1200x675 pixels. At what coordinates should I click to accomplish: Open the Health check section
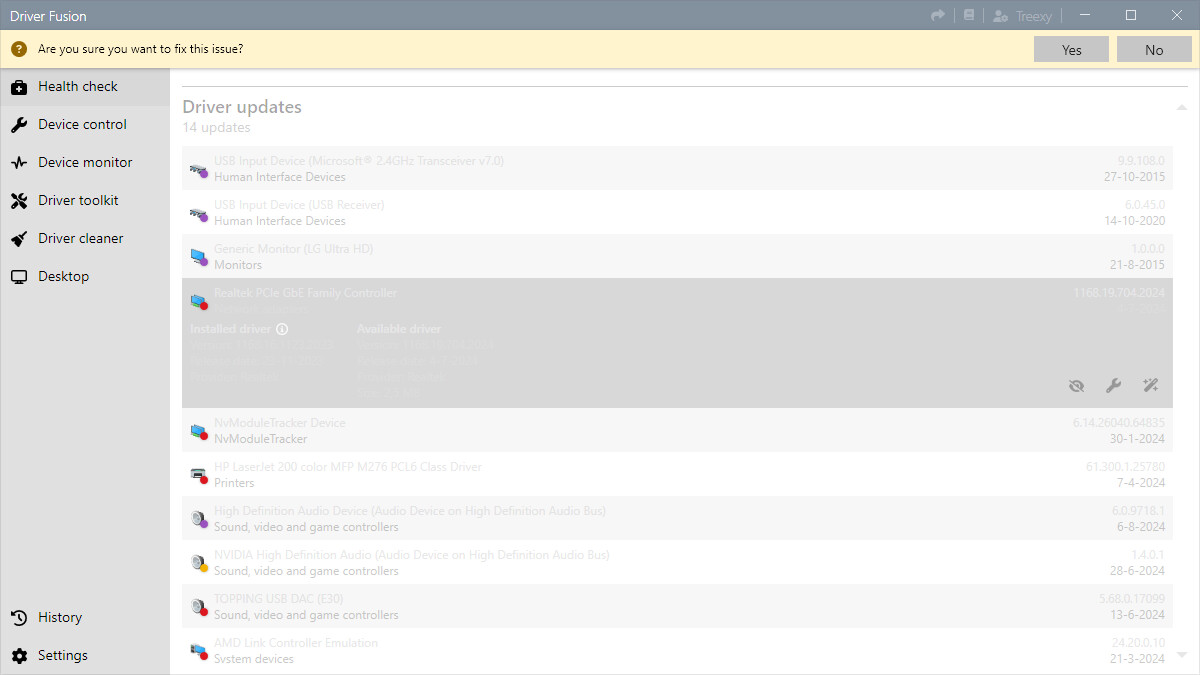[x=84, y=87]
